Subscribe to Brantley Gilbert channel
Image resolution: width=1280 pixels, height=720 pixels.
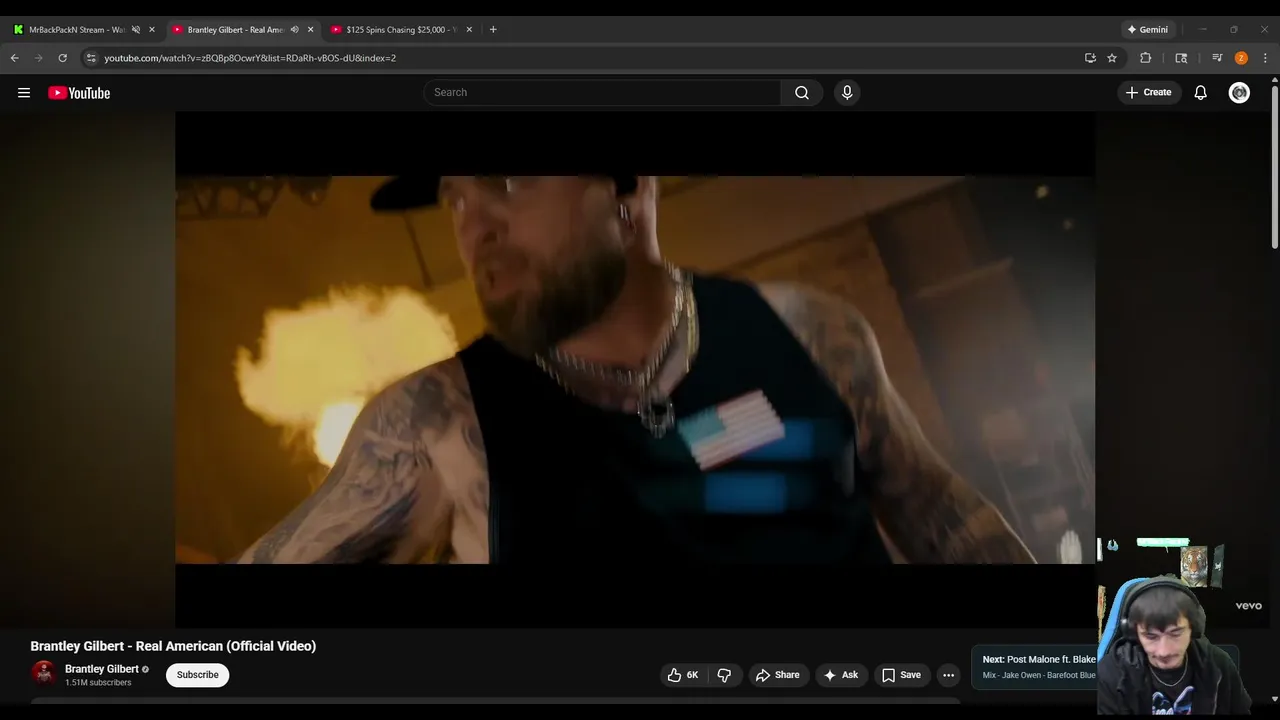(x=197, y=675)
